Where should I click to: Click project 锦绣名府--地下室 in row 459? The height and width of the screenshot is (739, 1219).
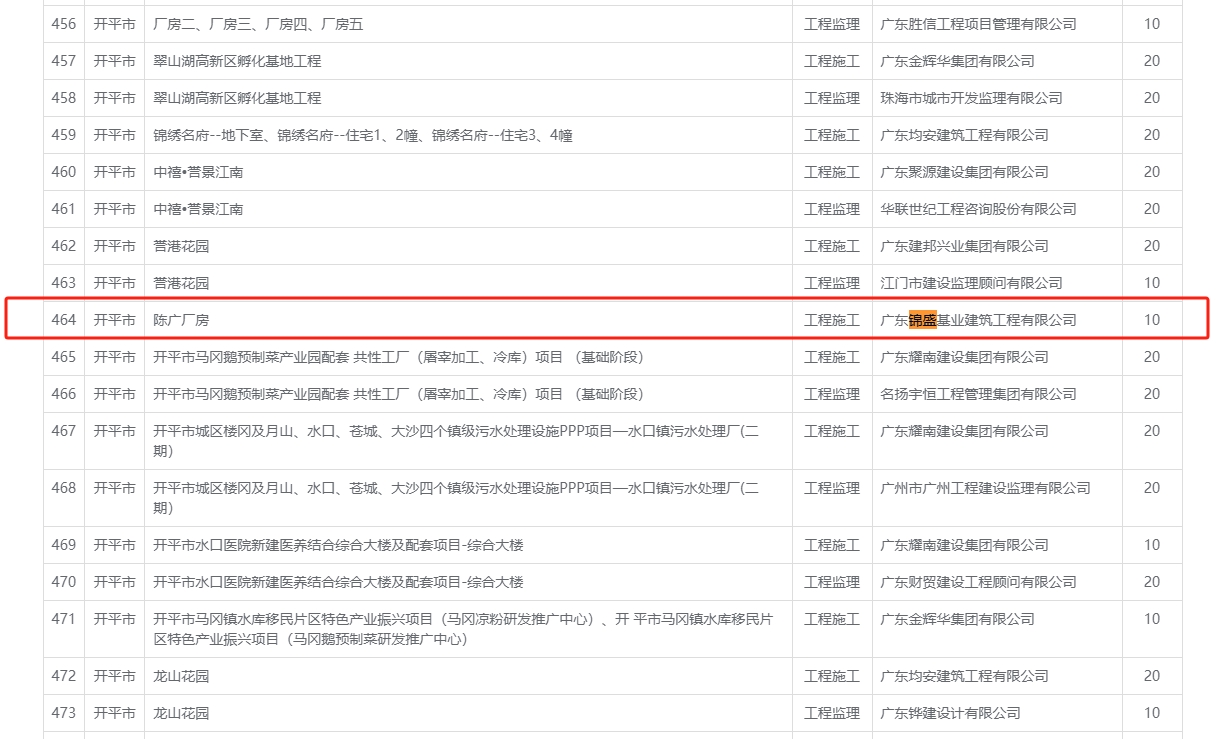click(363, 135)
